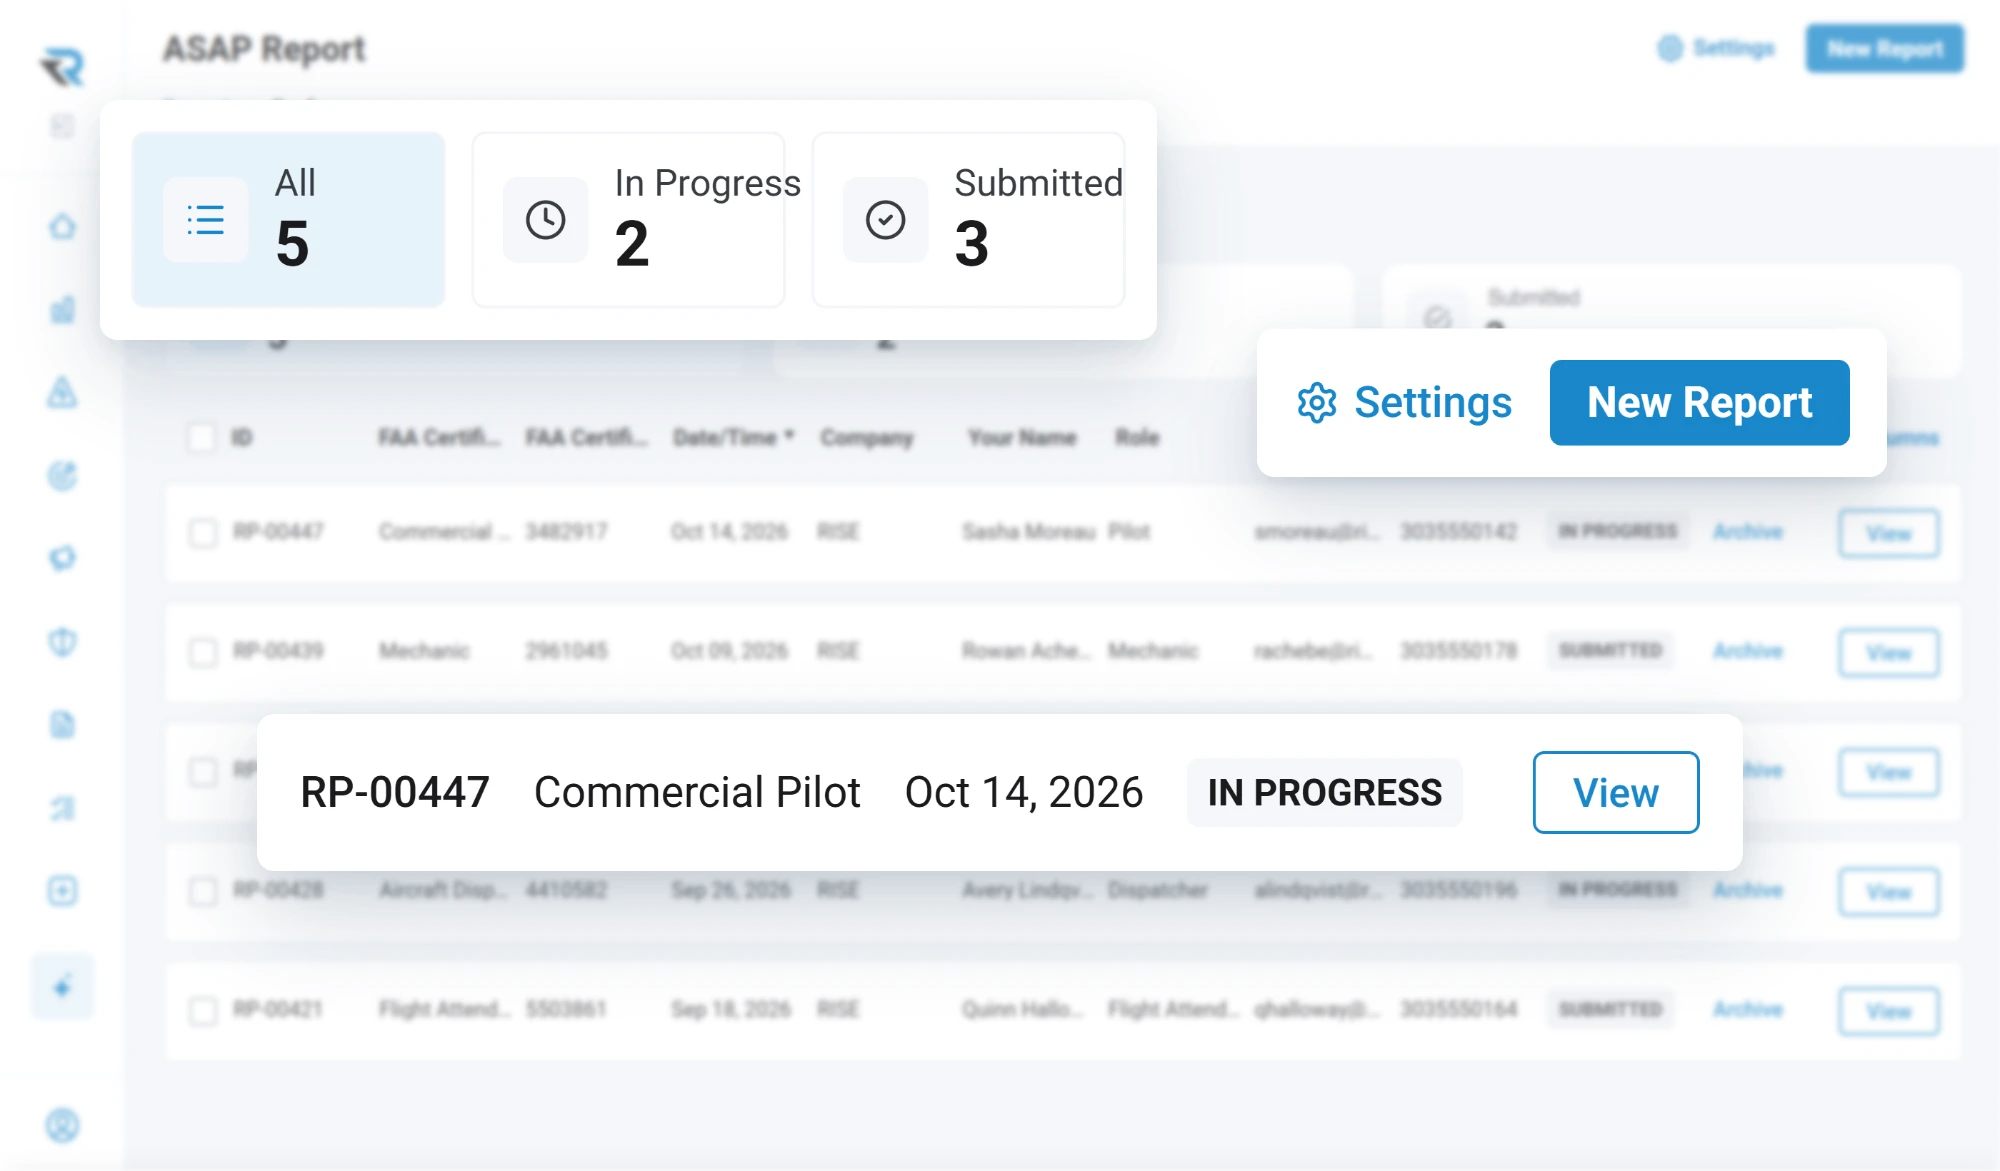Click the app logo at the sidebar top
This screenshot has height=1171, width=2000.
tap(62, 66)
